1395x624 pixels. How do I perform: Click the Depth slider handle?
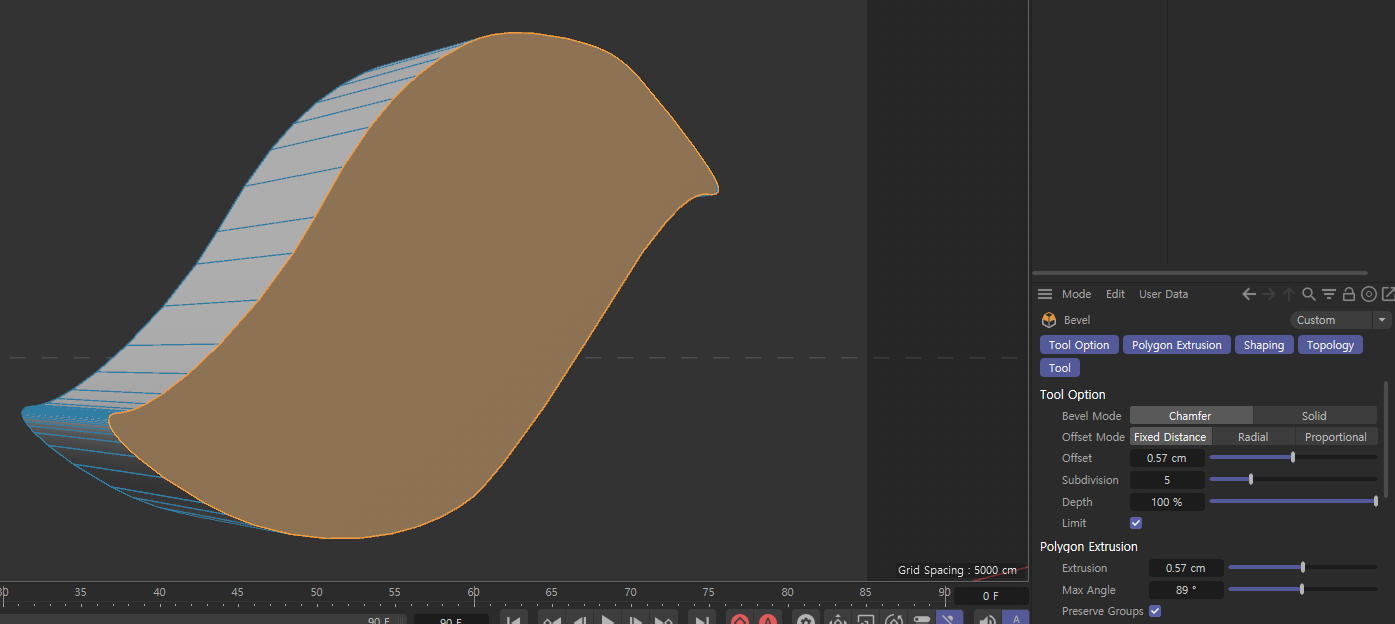[1376, 501]
